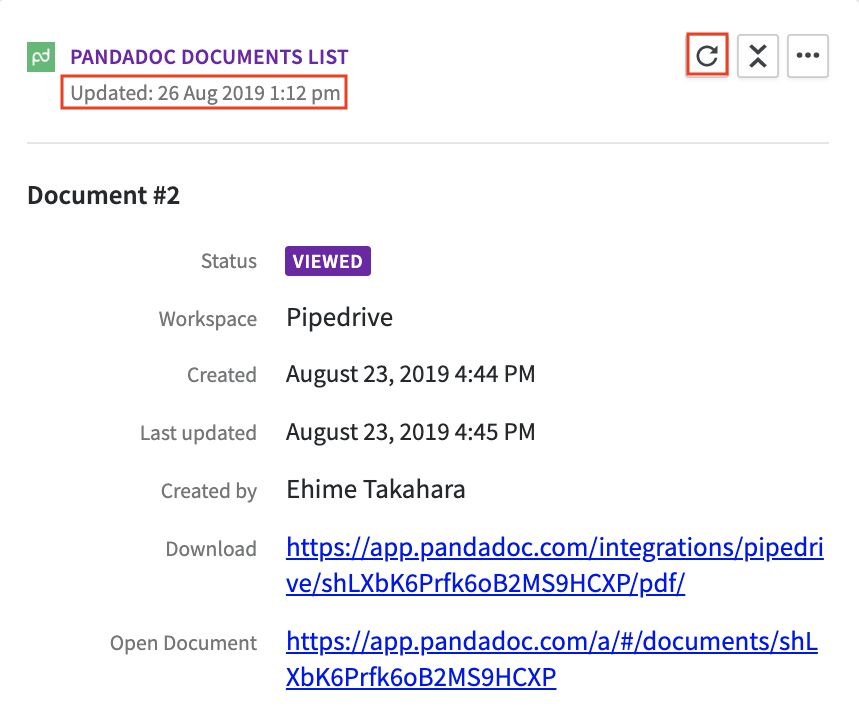Click the Updated 26 Aug 2019 timestamp
Image resolution: width=859 pixels, height=720 pixels.
point(204,94)
